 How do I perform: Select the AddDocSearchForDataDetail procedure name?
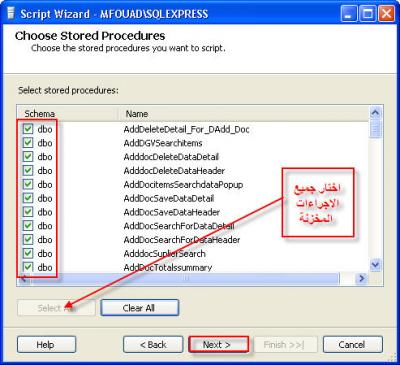click(179, 226)
